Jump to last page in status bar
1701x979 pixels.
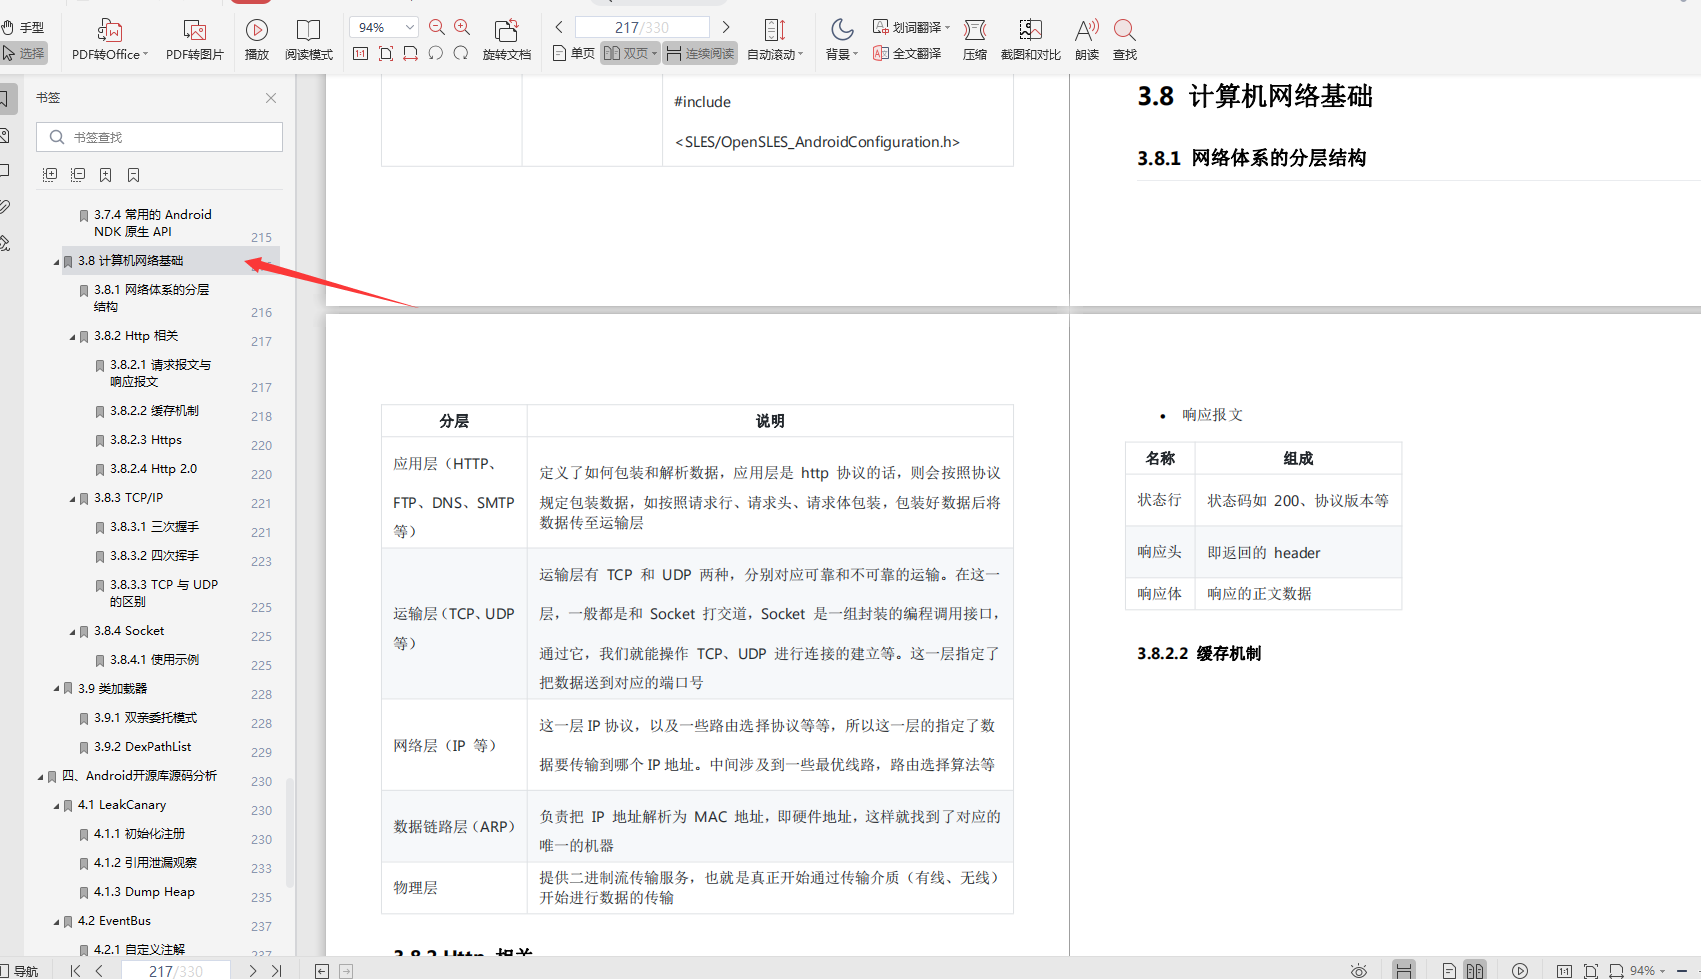(277, 970)
